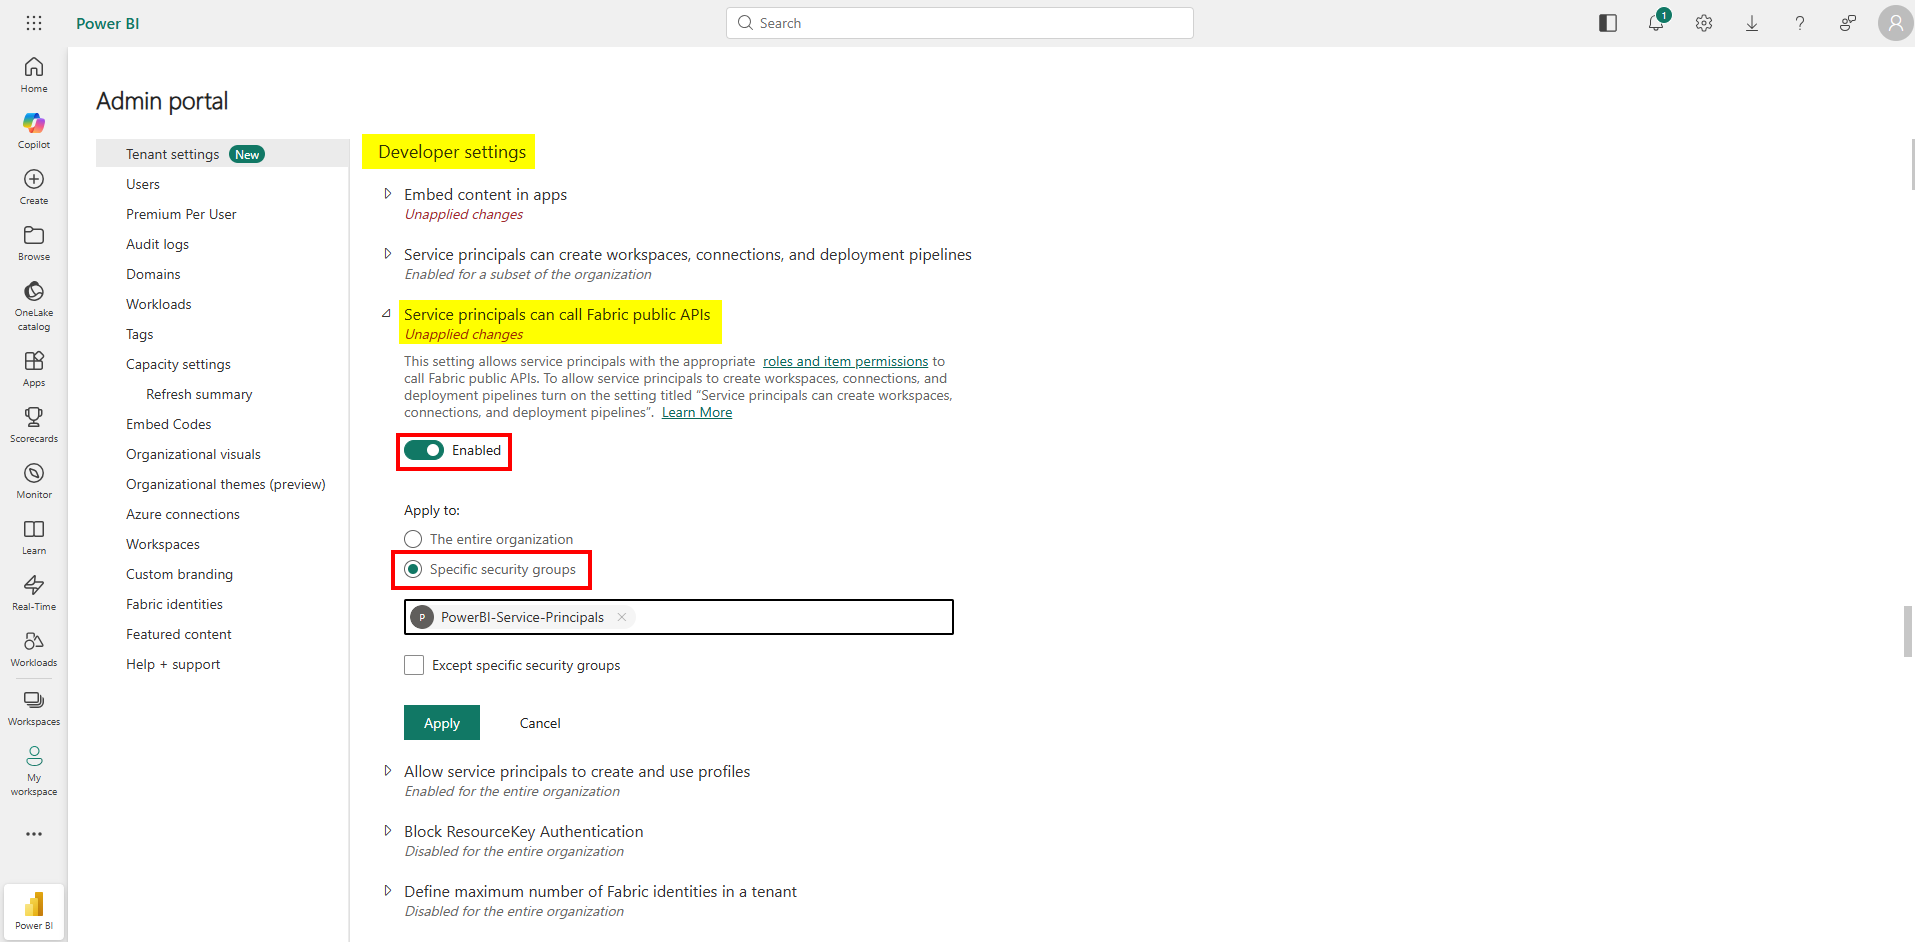
Task: Go to Capacity settings in admin menu
Action: tap(178, 364)
